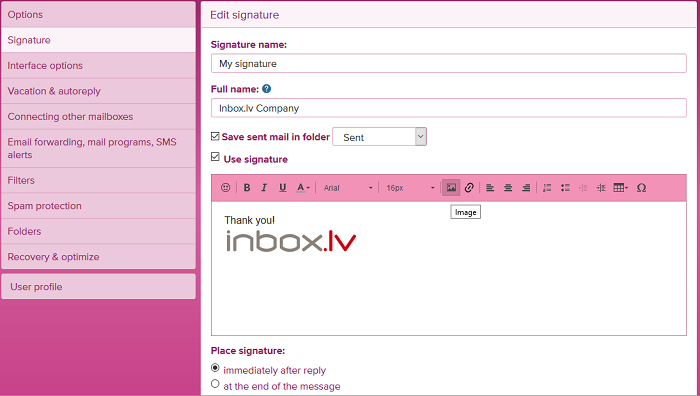Click the Thank you! text in editor
The height and width of the screenshot is (396, 700).
coord(250,220)
